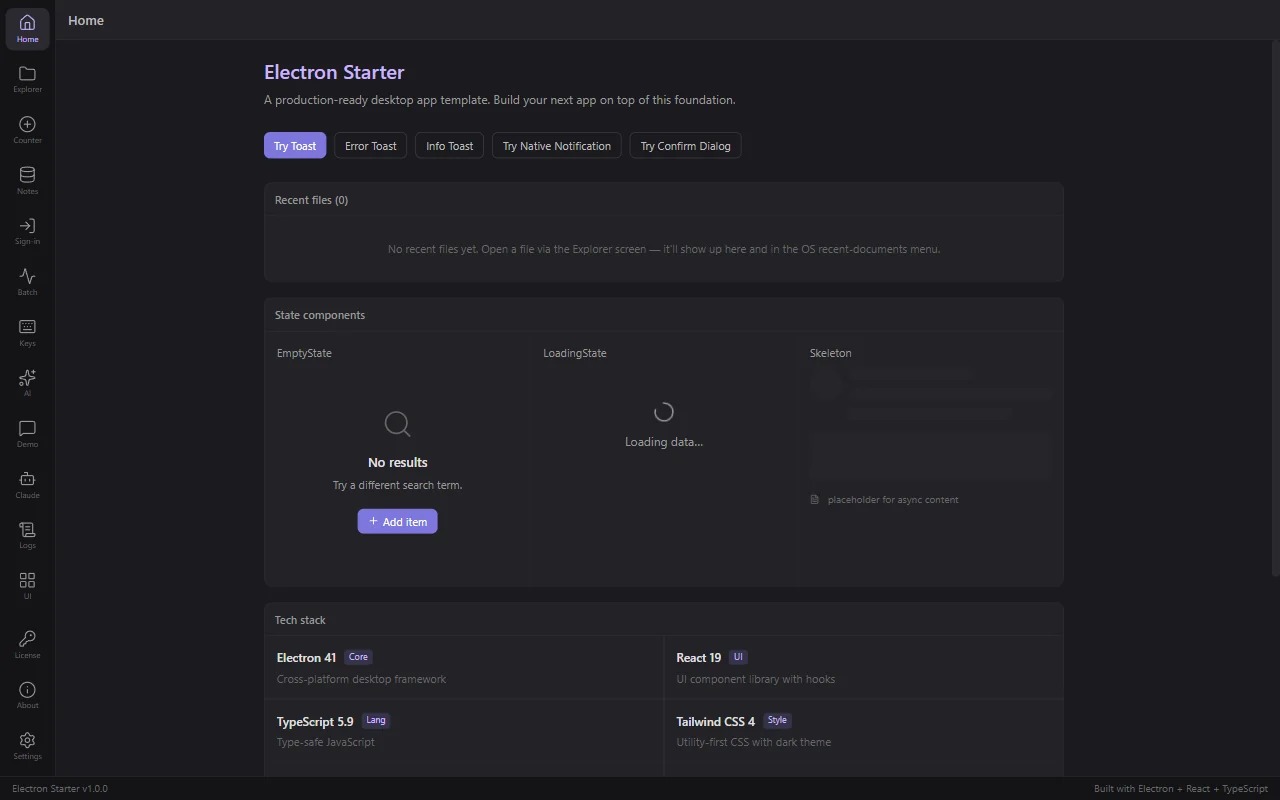Click 'Cross-platform desktop framework' description
This screenshot has height=800, width=1280.
[361, 679]
